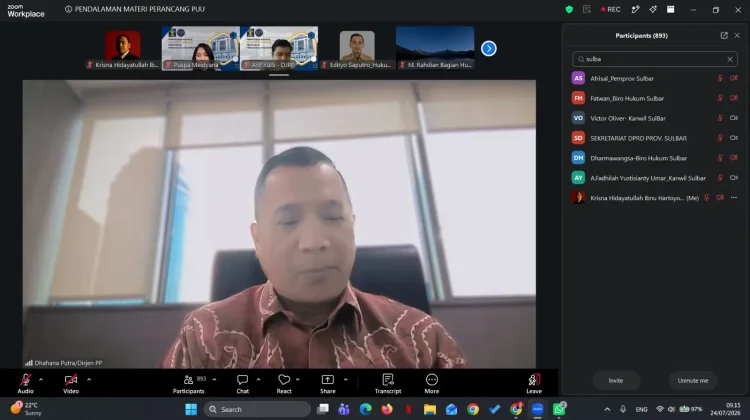
Task: Open three-dots menu on Krisna (Me) row
Action: coord(734,198)
